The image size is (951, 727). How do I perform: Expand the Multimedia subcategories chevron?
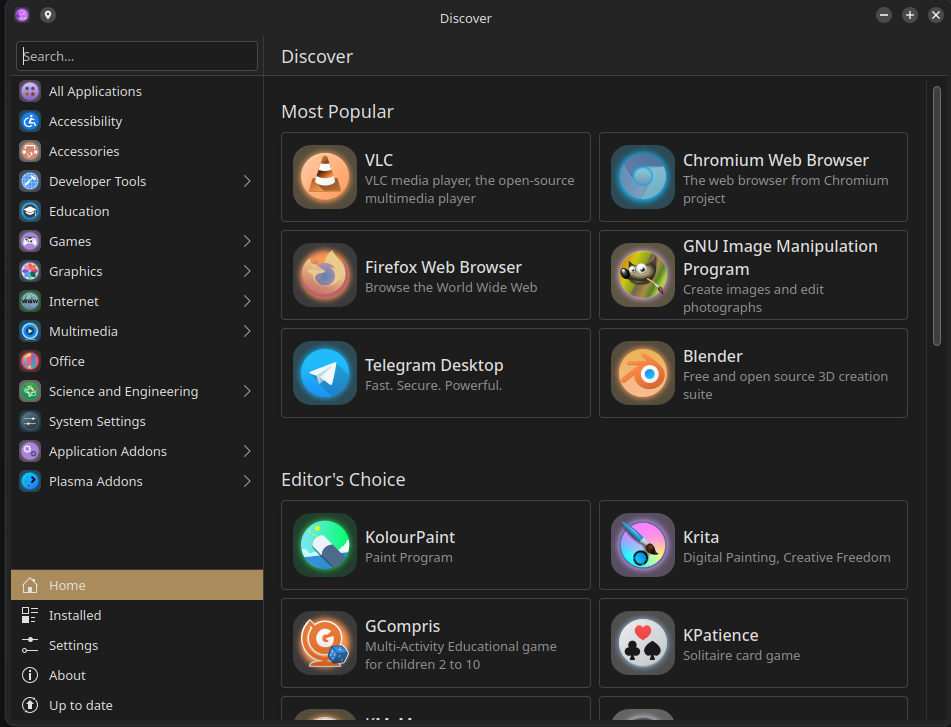pyautogui.click(x=247, y=332)
